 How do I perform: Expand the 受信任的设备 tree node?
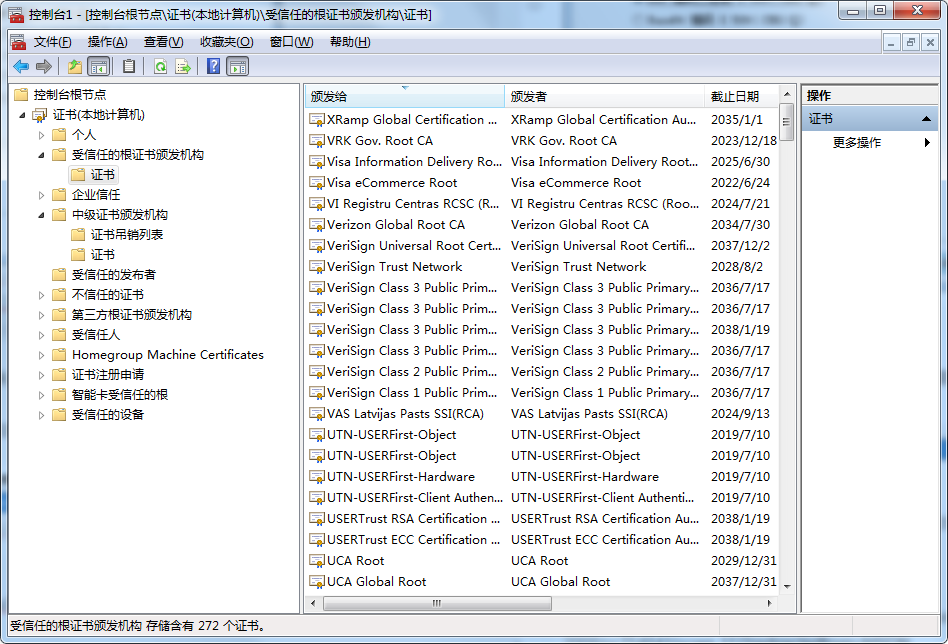tap(41, 415)
